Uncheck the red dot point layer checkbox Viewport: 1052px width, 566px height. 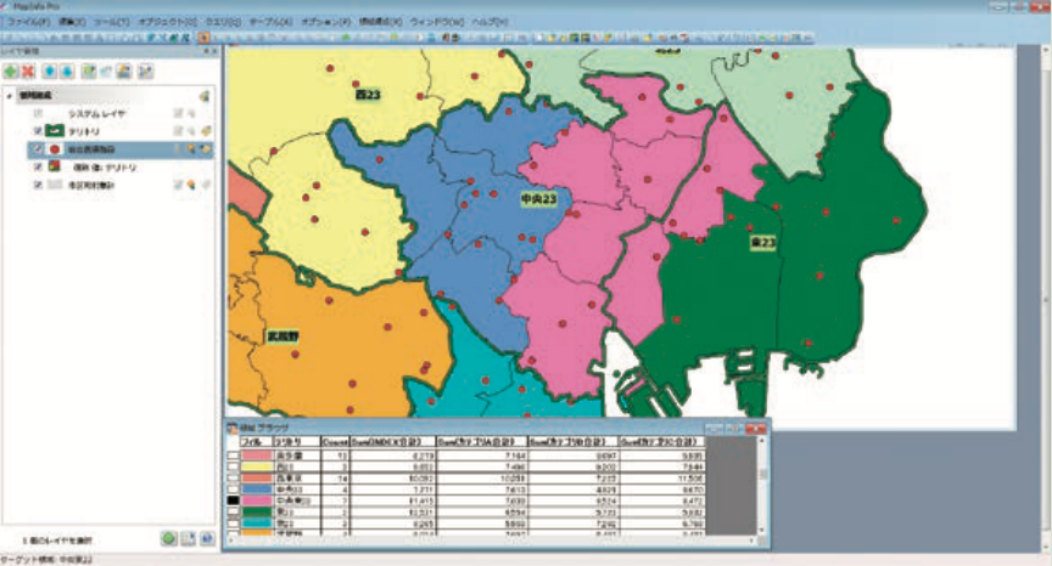click(x=38, y=149)
